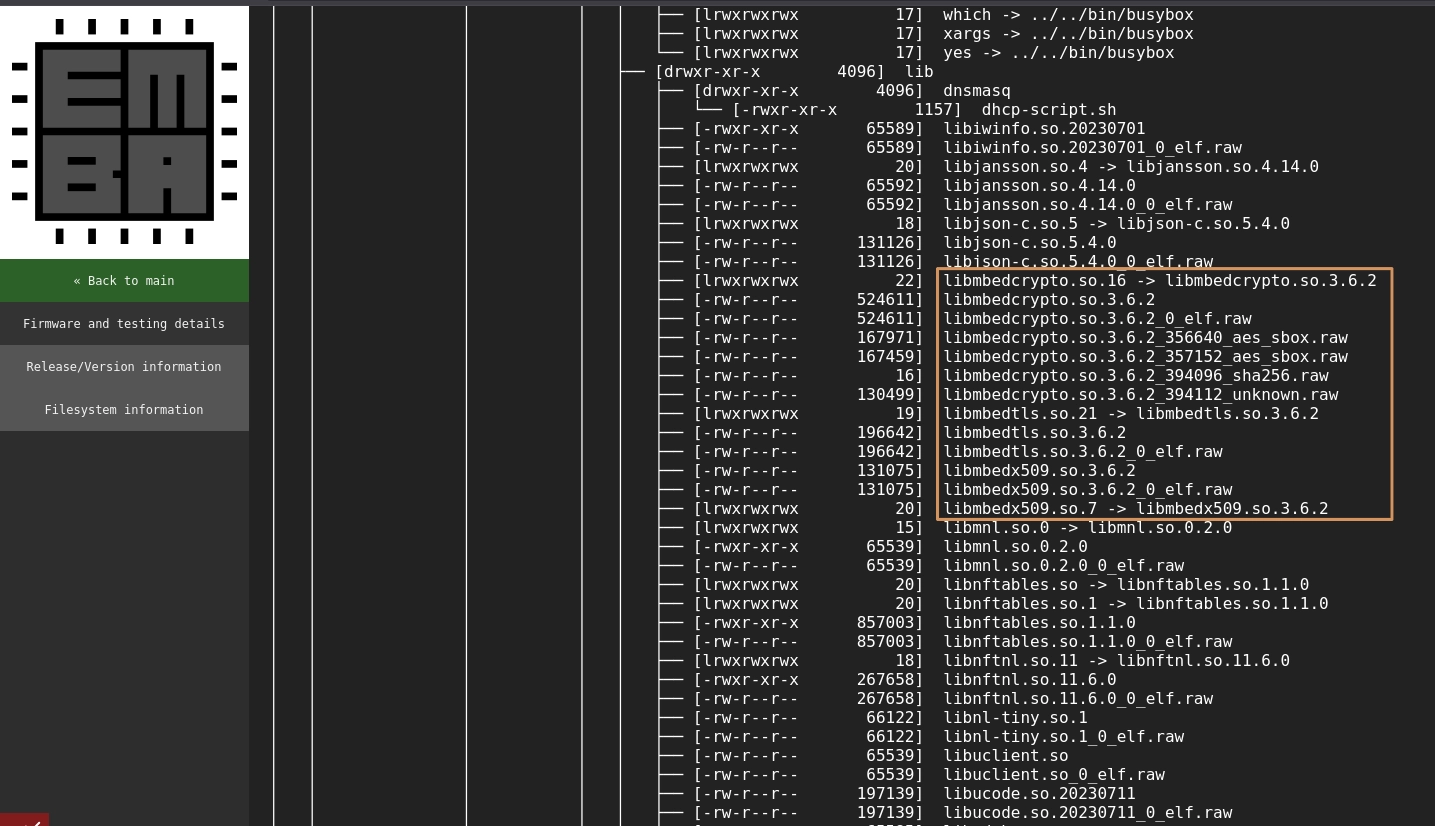Viewport: 1435px width, 826px height.
Task: Select libucode.so.20230711_0_elf.raw file
Action: [x=1088, y=813]
